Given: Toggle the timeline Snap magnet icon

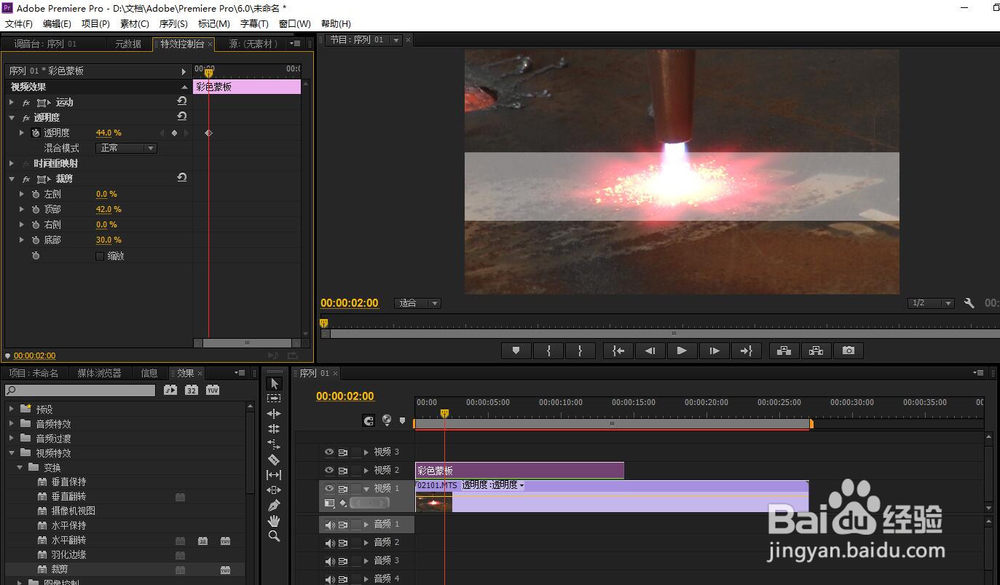Looking at the screenshot, I should [368, 420].
